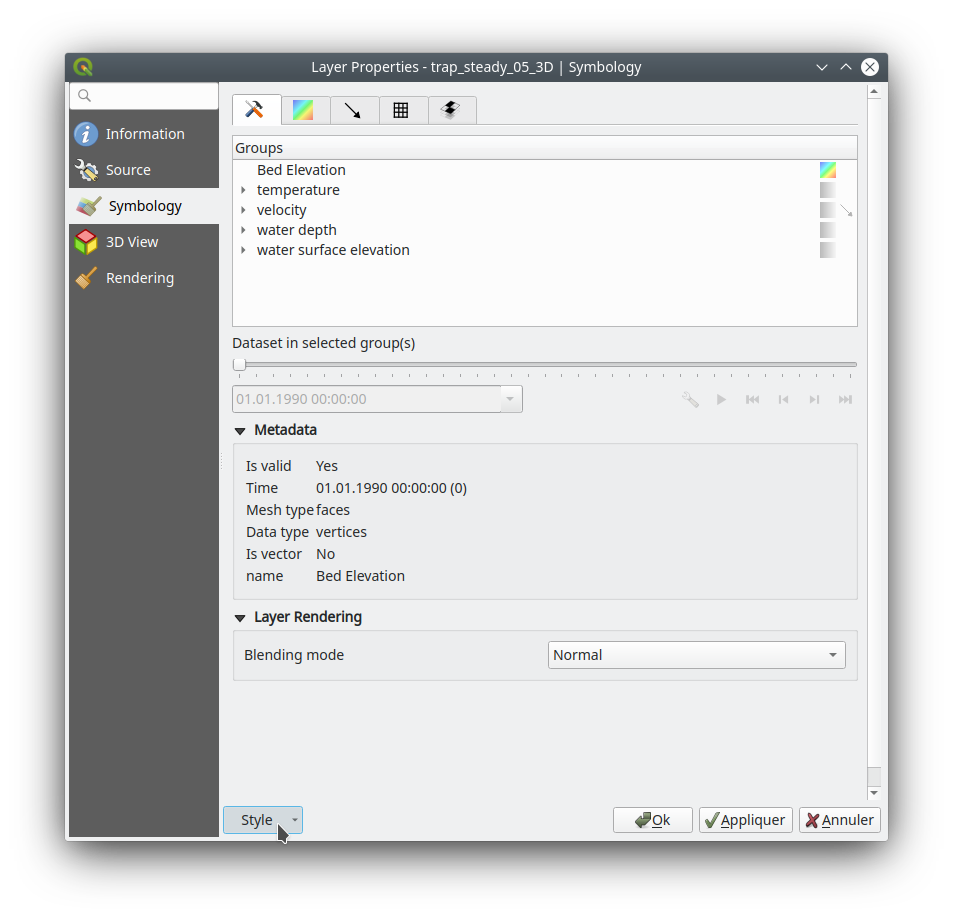Toggle velocity vector rendering arrow
The width and height of the screenshot is (953, 918).
pyautogui.click(x=846, y=210)
